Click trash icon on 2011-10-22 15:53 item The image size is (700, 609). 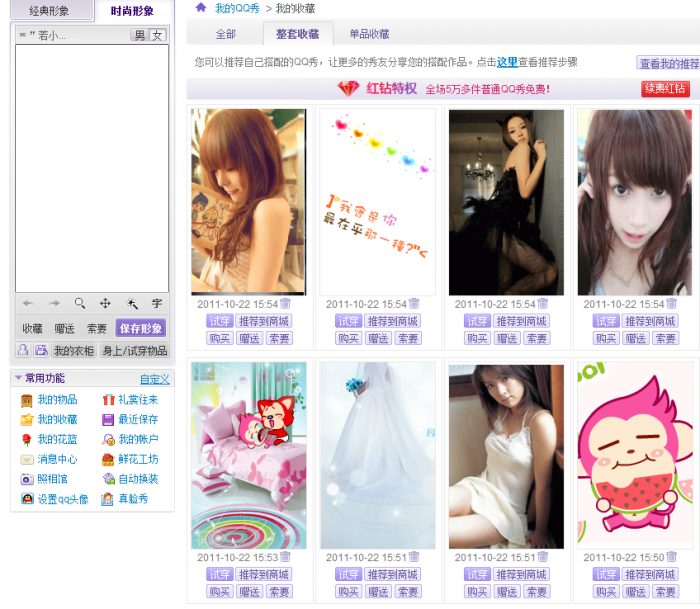click(x=285, y=557)
